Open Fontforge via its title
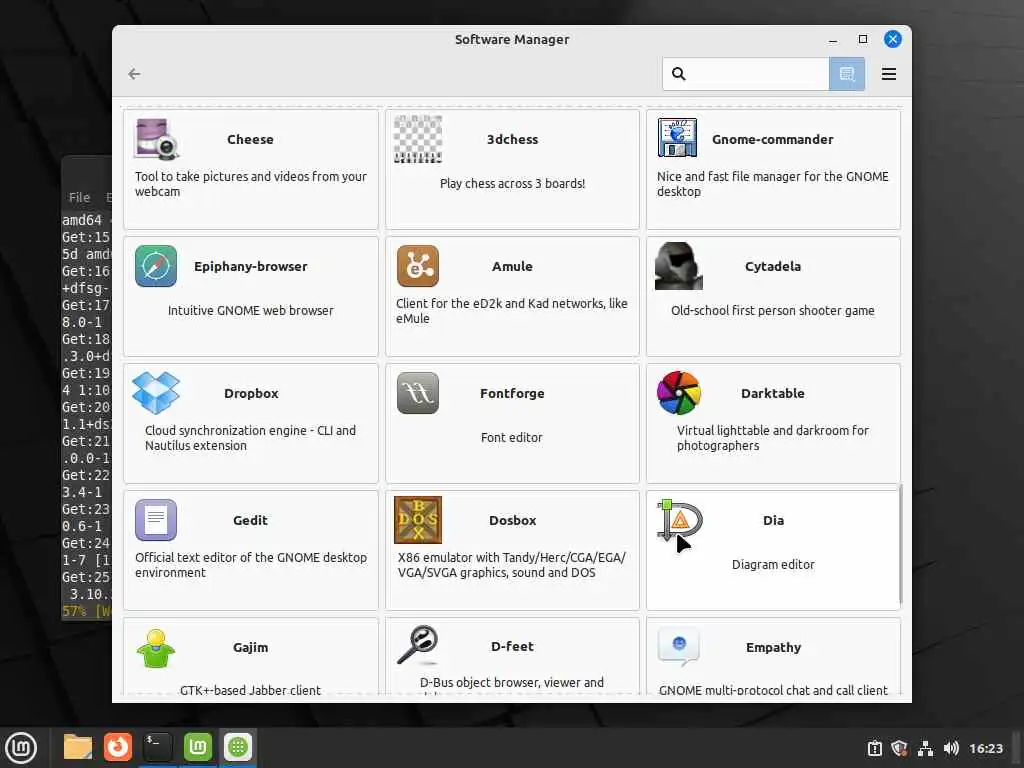 pyautogui.click(x=512, y=393)
